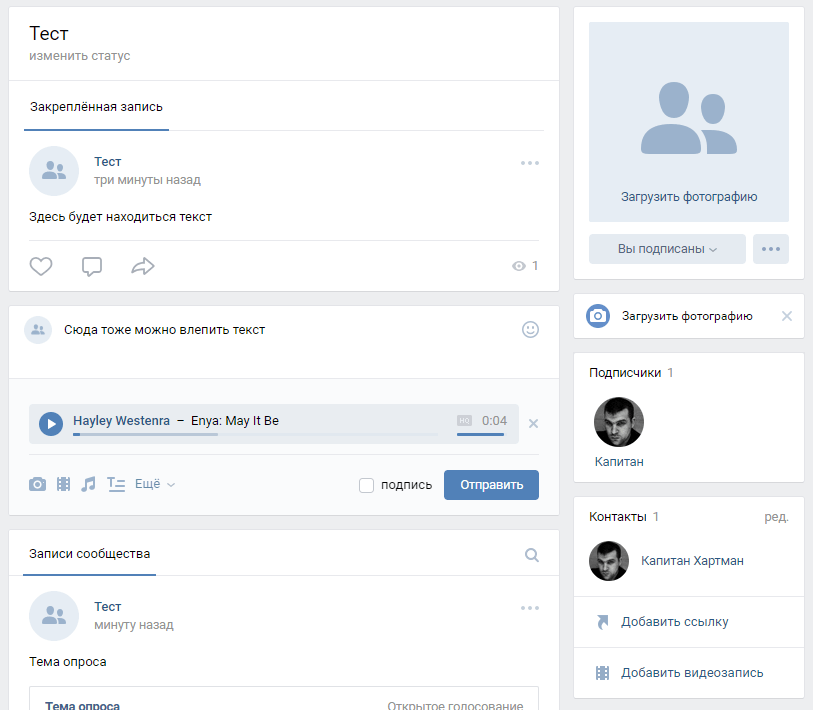This screenshot has height=710, width=813.
Task: Open emoji picker in post composer
Action: pyautogui.click(x=530, y=329)
